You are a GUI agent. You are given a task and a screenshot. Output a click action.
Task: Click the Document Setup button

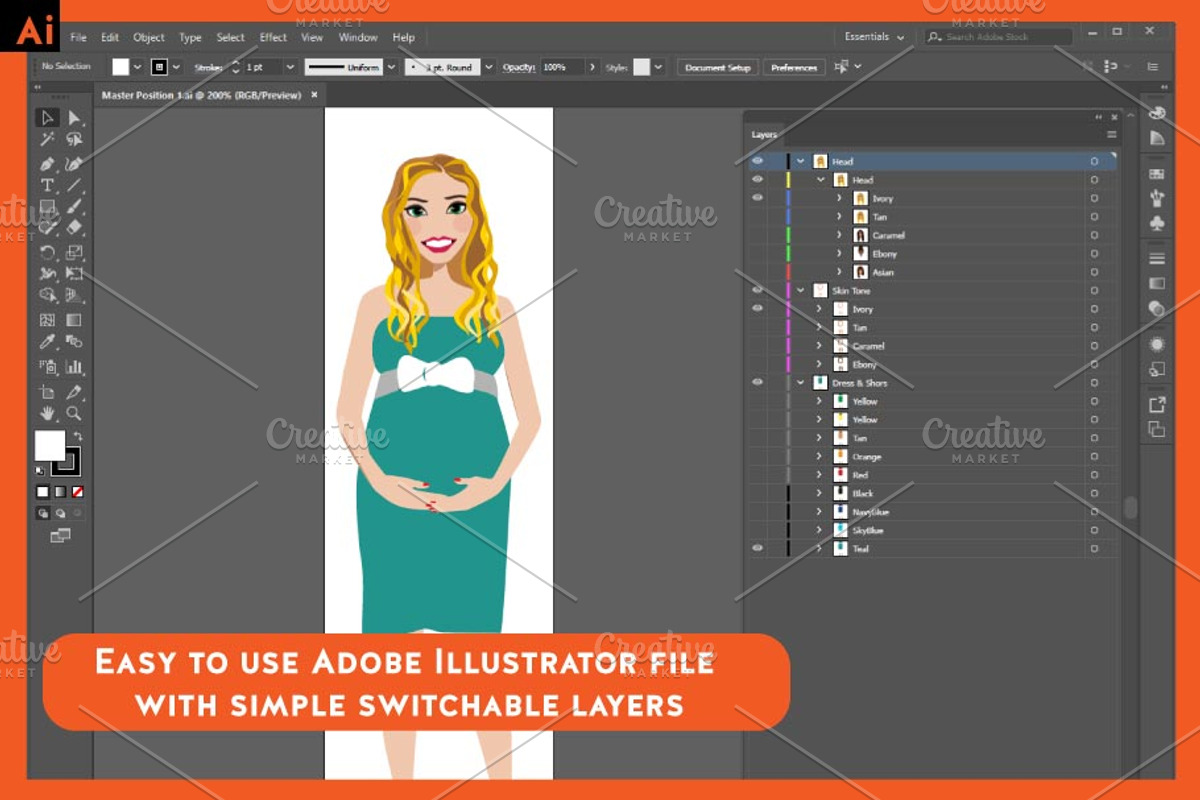[x=718, y=68]
